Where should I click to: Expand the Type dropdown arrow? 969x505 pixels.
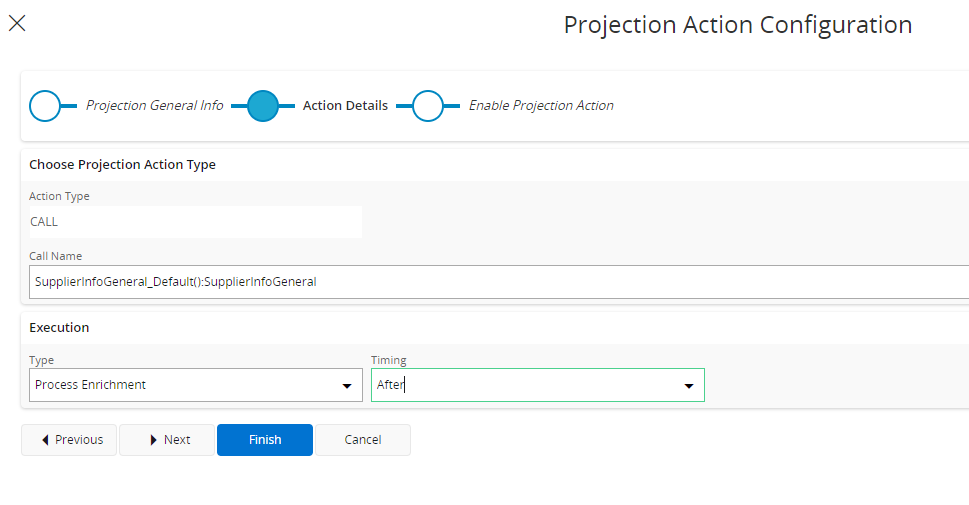(x=347, y=386)
